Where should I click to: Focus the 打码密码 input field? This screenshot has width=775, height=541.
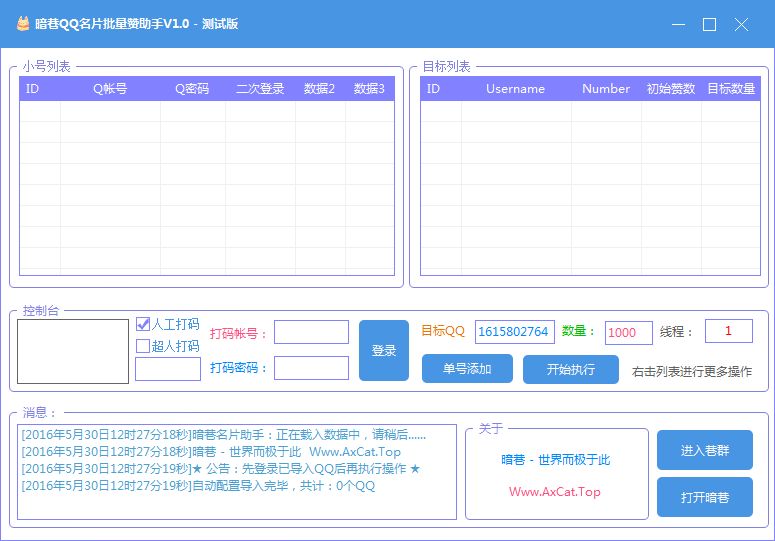311,368
